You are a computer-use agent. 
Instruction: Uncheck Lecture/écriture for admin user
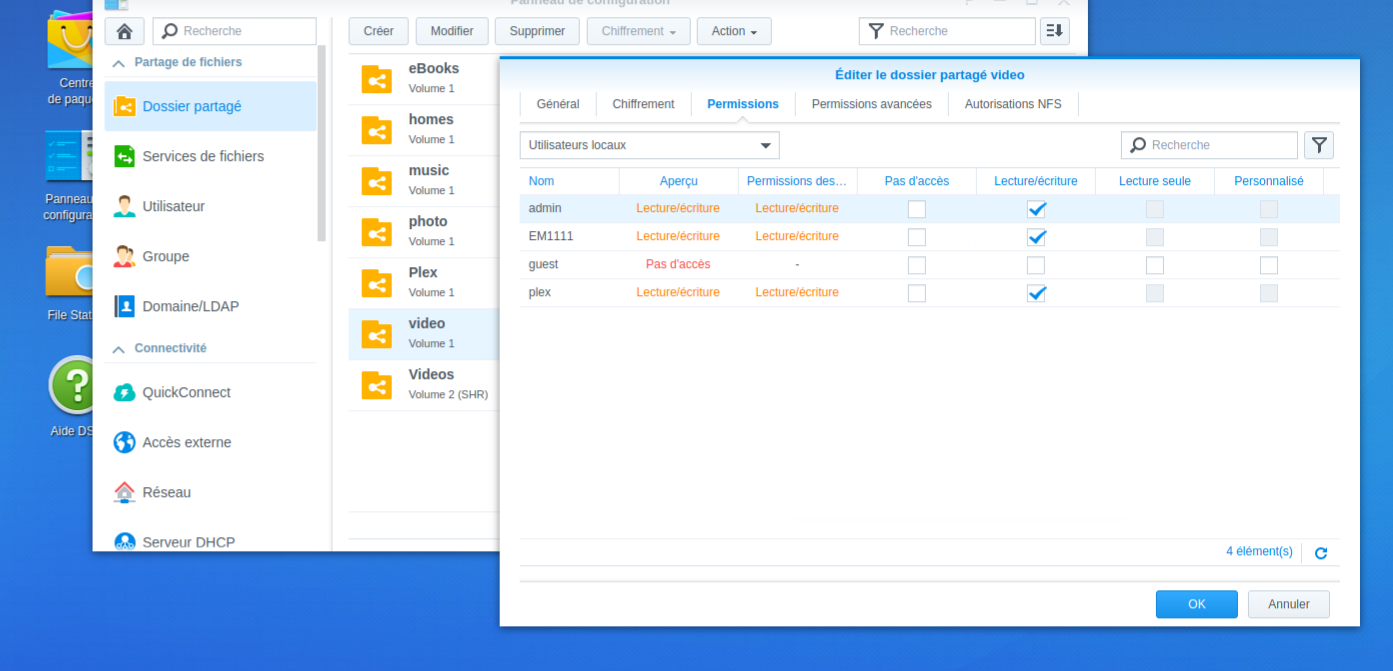coord(1036,209)
